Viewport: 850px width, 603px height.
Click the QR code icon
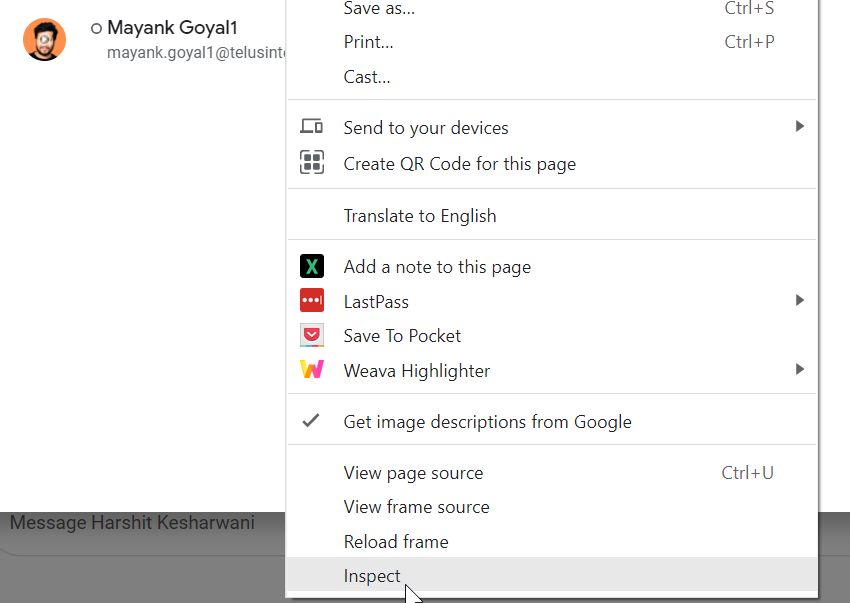[312, 162]
